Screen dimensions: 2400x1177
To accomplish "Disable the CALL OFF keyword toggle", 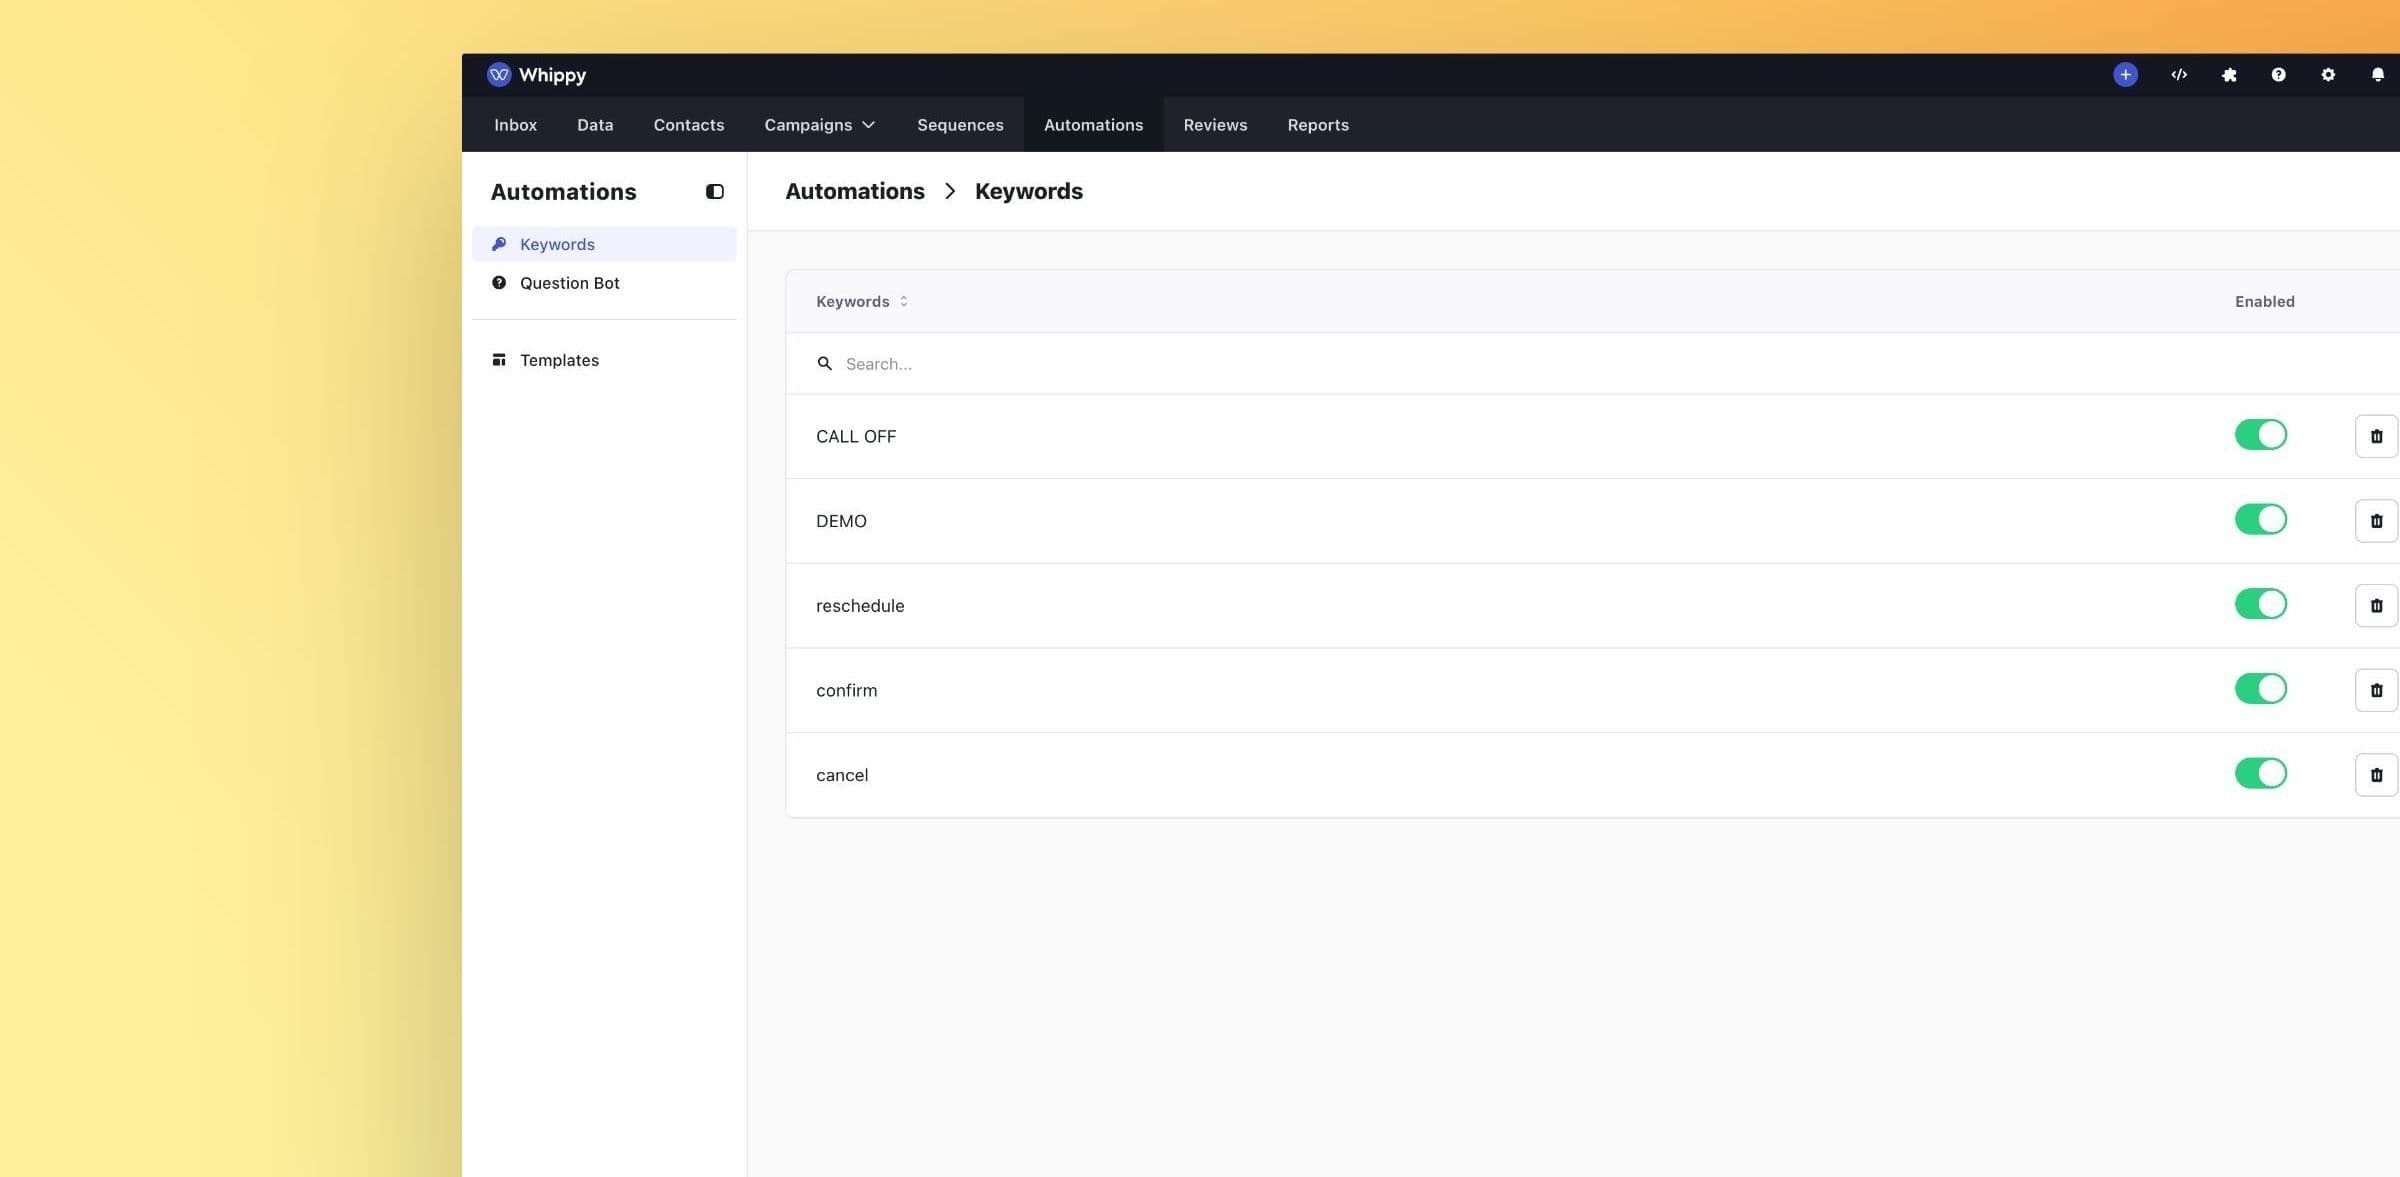I will [2261, 434].
